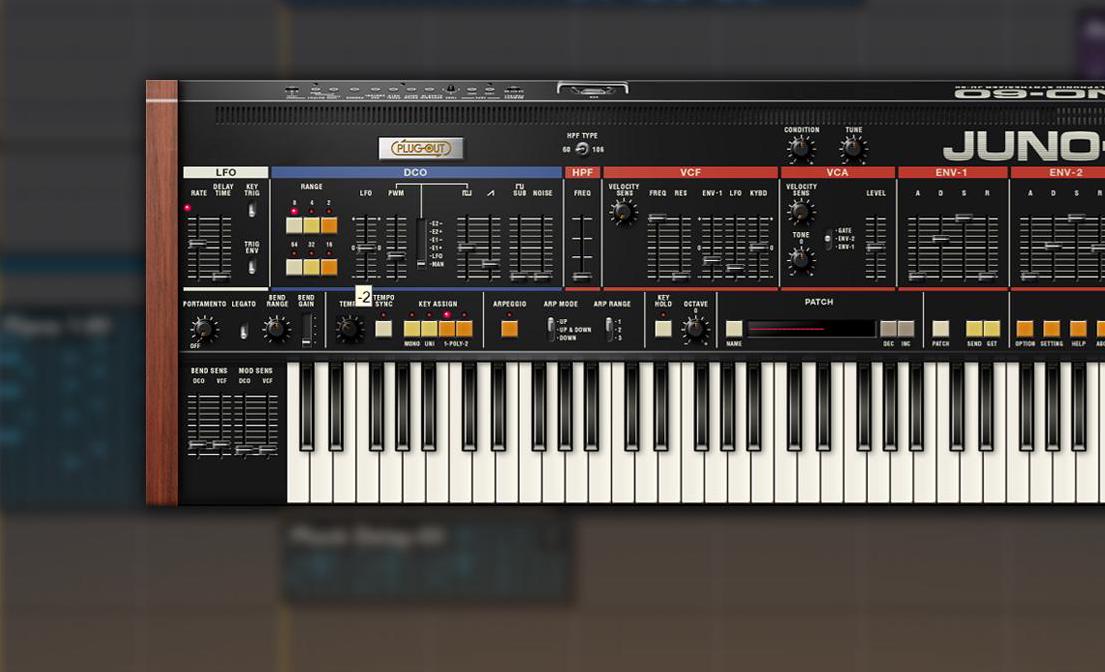Click the Tempo knob
The width and height of the screenshot is (1105, 672).
click(349, 328)
